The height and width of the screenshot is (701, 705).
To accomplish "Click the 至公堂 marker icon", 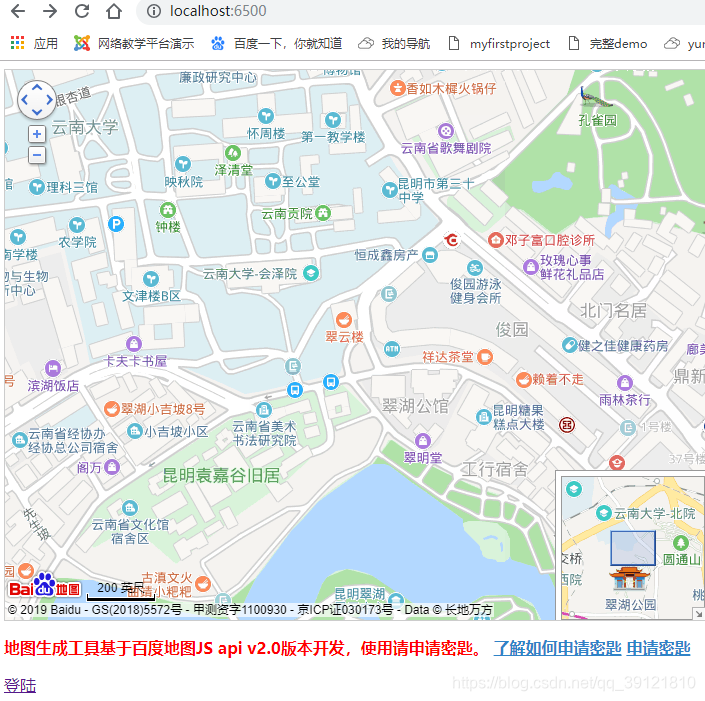I will click(x=272, y=181).
